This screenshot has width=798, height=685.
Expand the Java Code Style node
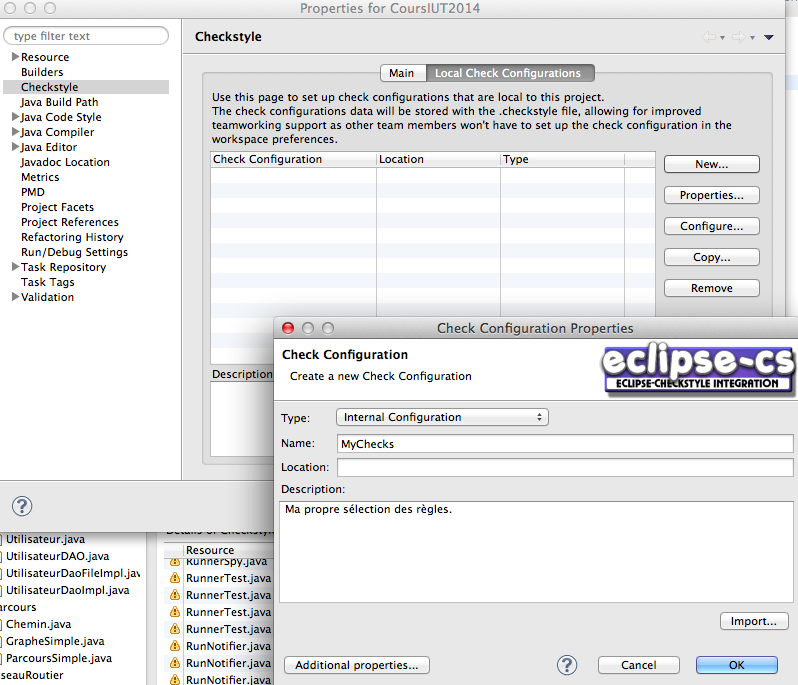[x=15, y=117]
